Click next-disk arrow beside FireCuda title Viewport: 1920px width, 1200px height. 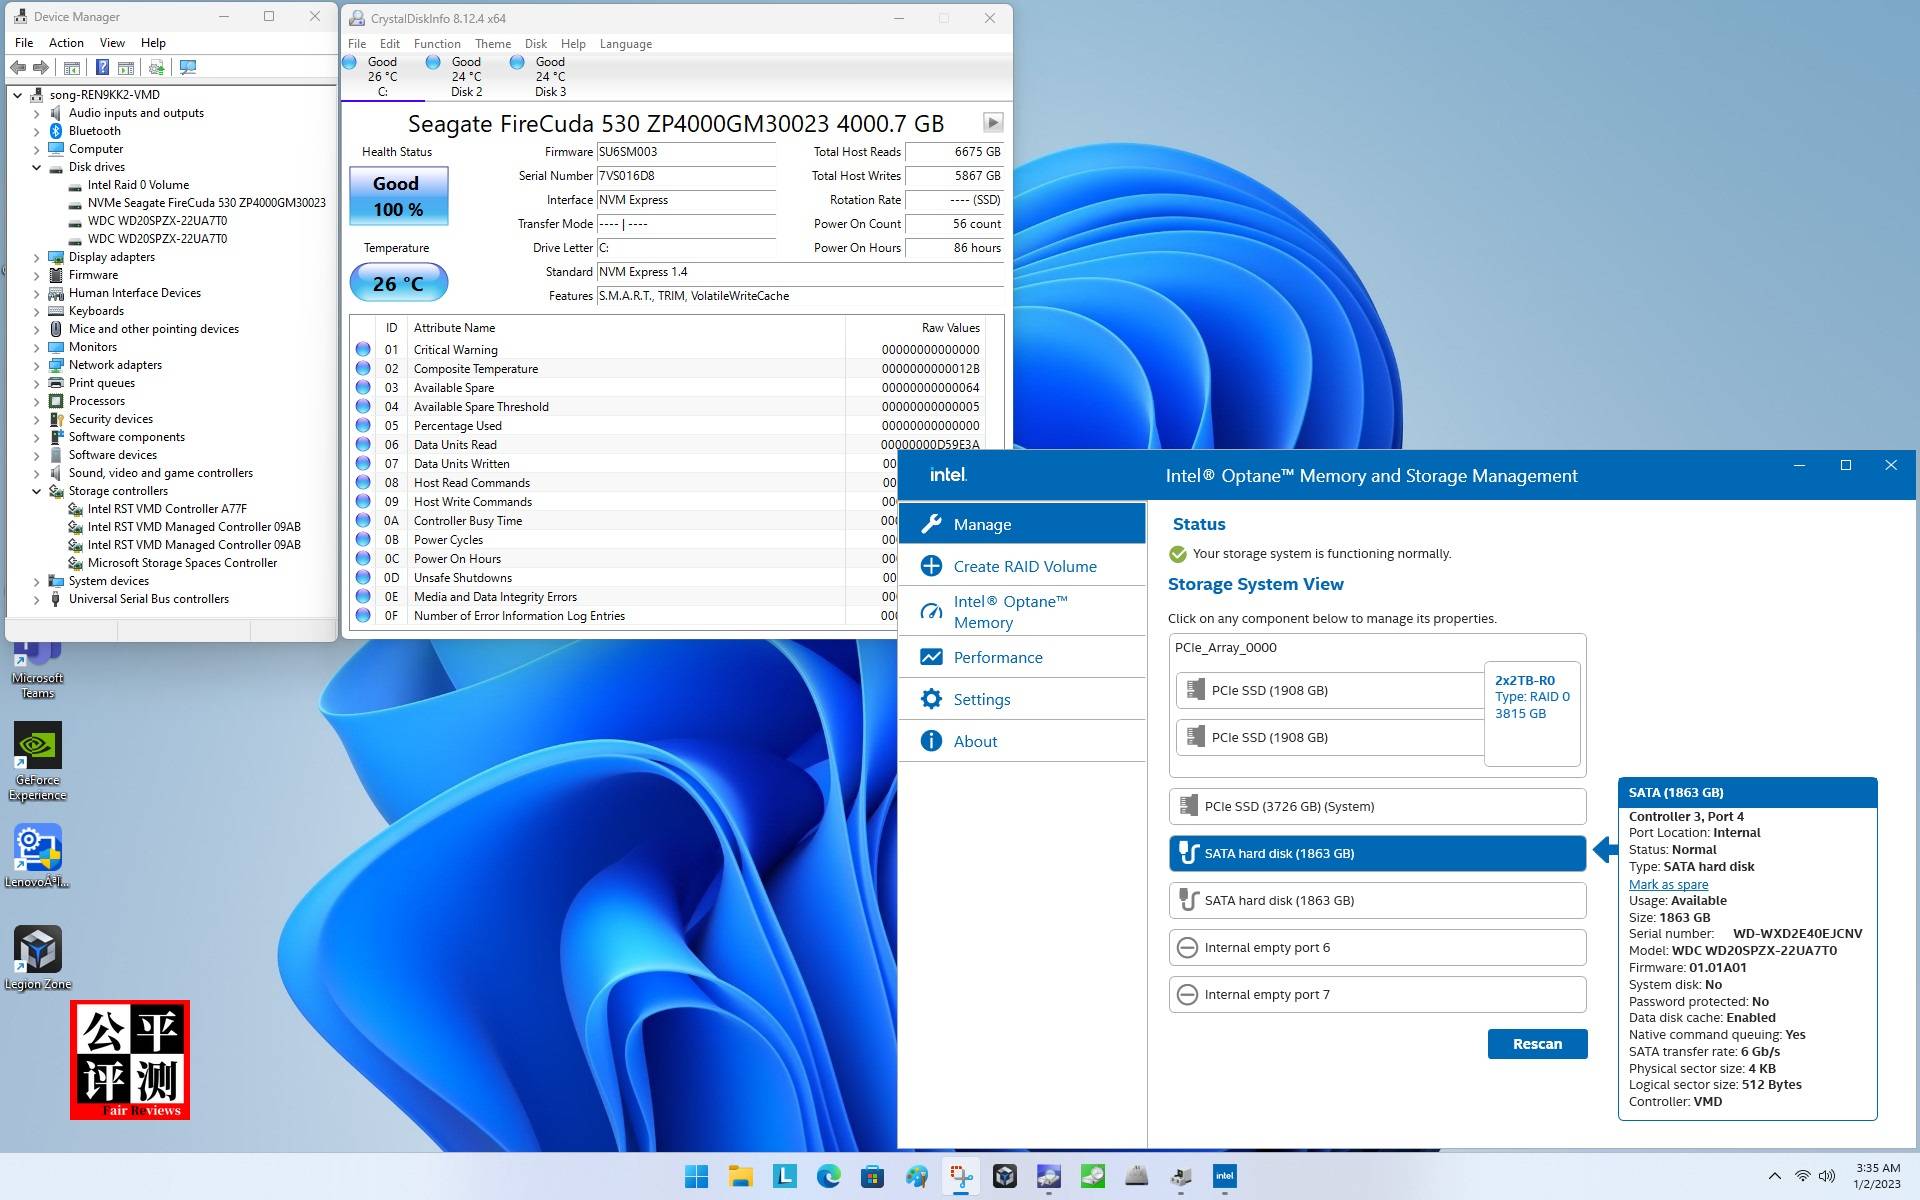(x=992, y=122)
